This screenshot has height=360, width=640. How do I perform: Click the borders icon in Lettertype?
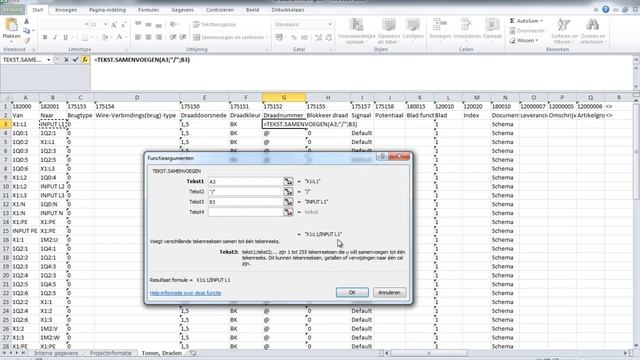pyautogui.click(x=85, y=37)
